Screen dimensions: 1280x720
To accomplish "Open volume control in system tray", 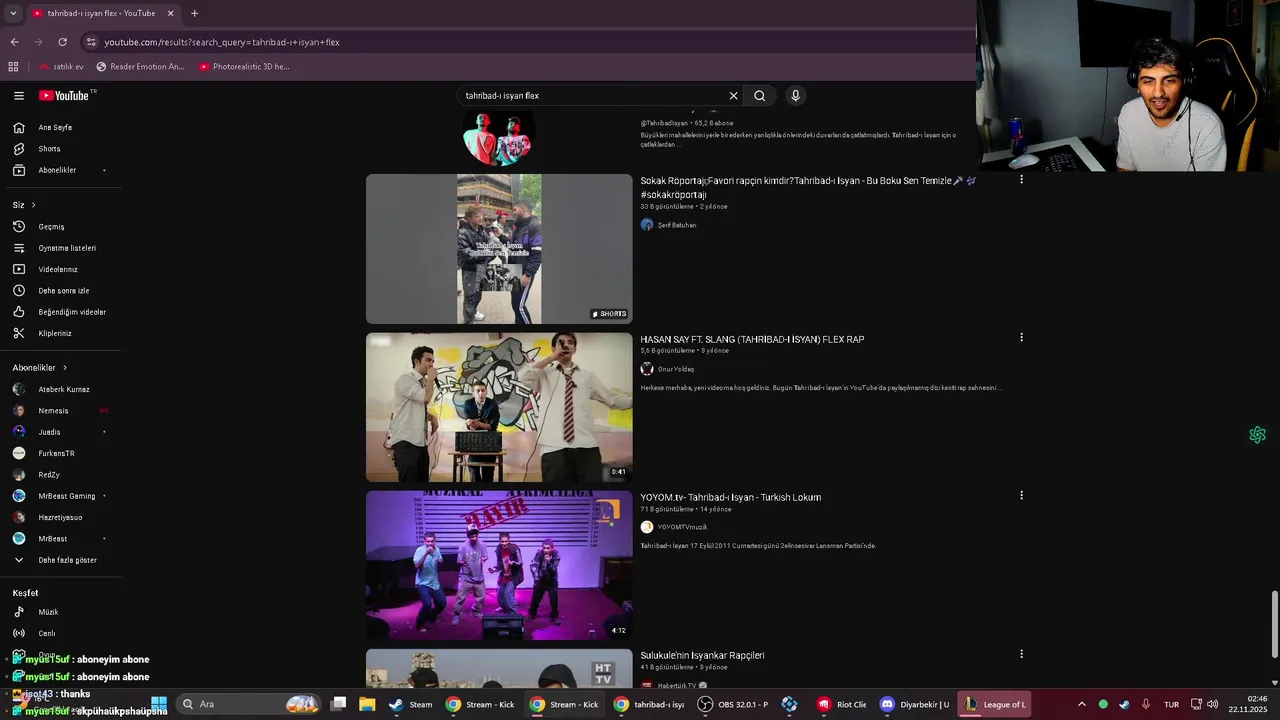I will pos(1213,704).
